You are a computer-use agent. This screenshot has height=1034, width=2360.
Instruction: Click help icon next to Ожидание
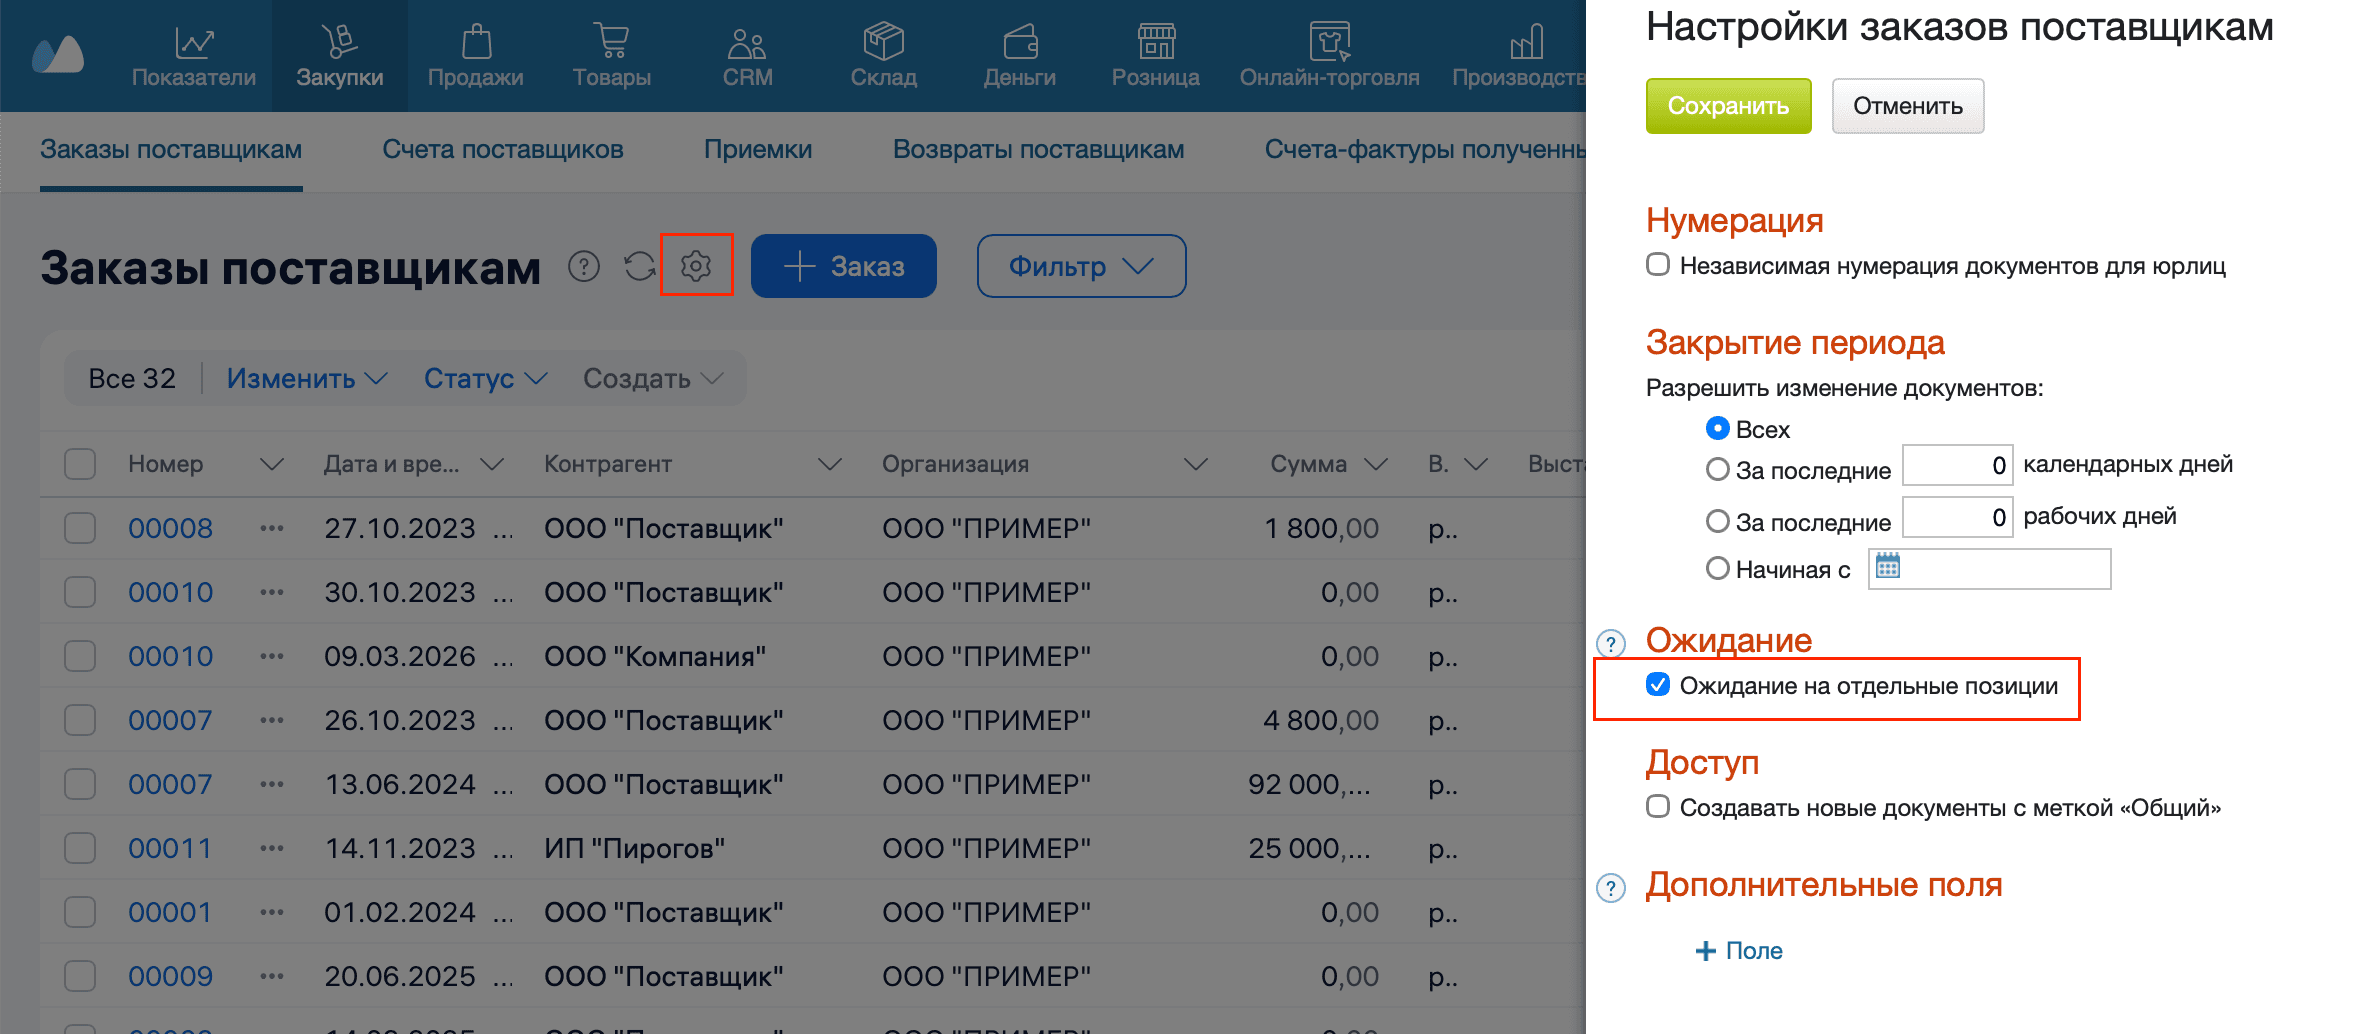pos(1610,643)
